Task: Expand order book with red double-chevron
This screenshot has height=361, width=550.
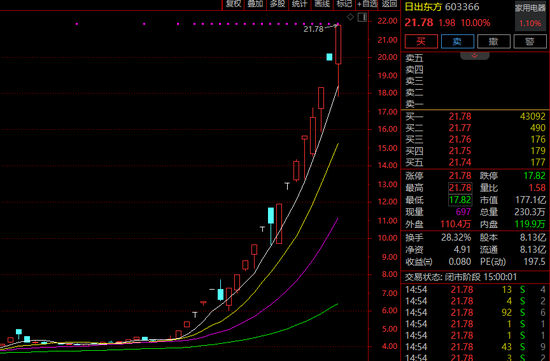Action: click(475, 56)
